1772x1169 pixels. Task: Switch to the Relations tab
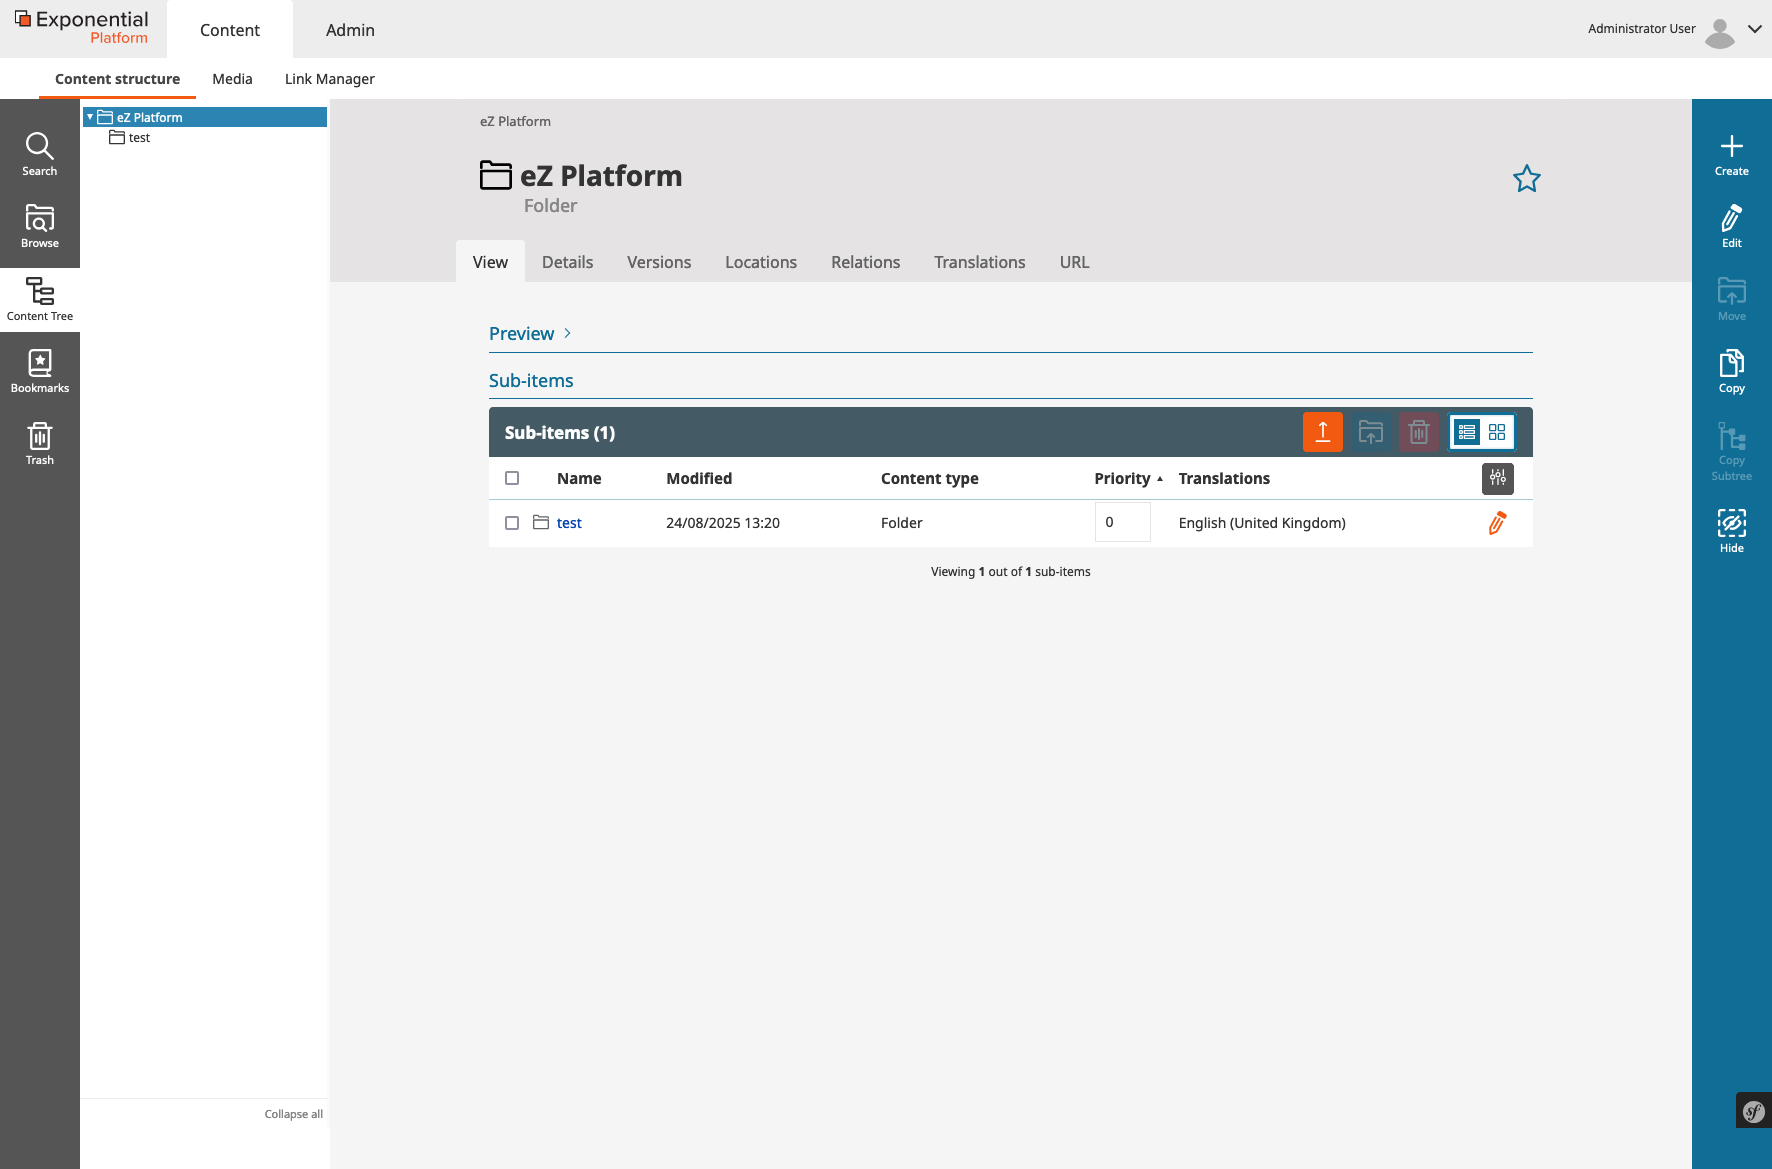point(865,262)
